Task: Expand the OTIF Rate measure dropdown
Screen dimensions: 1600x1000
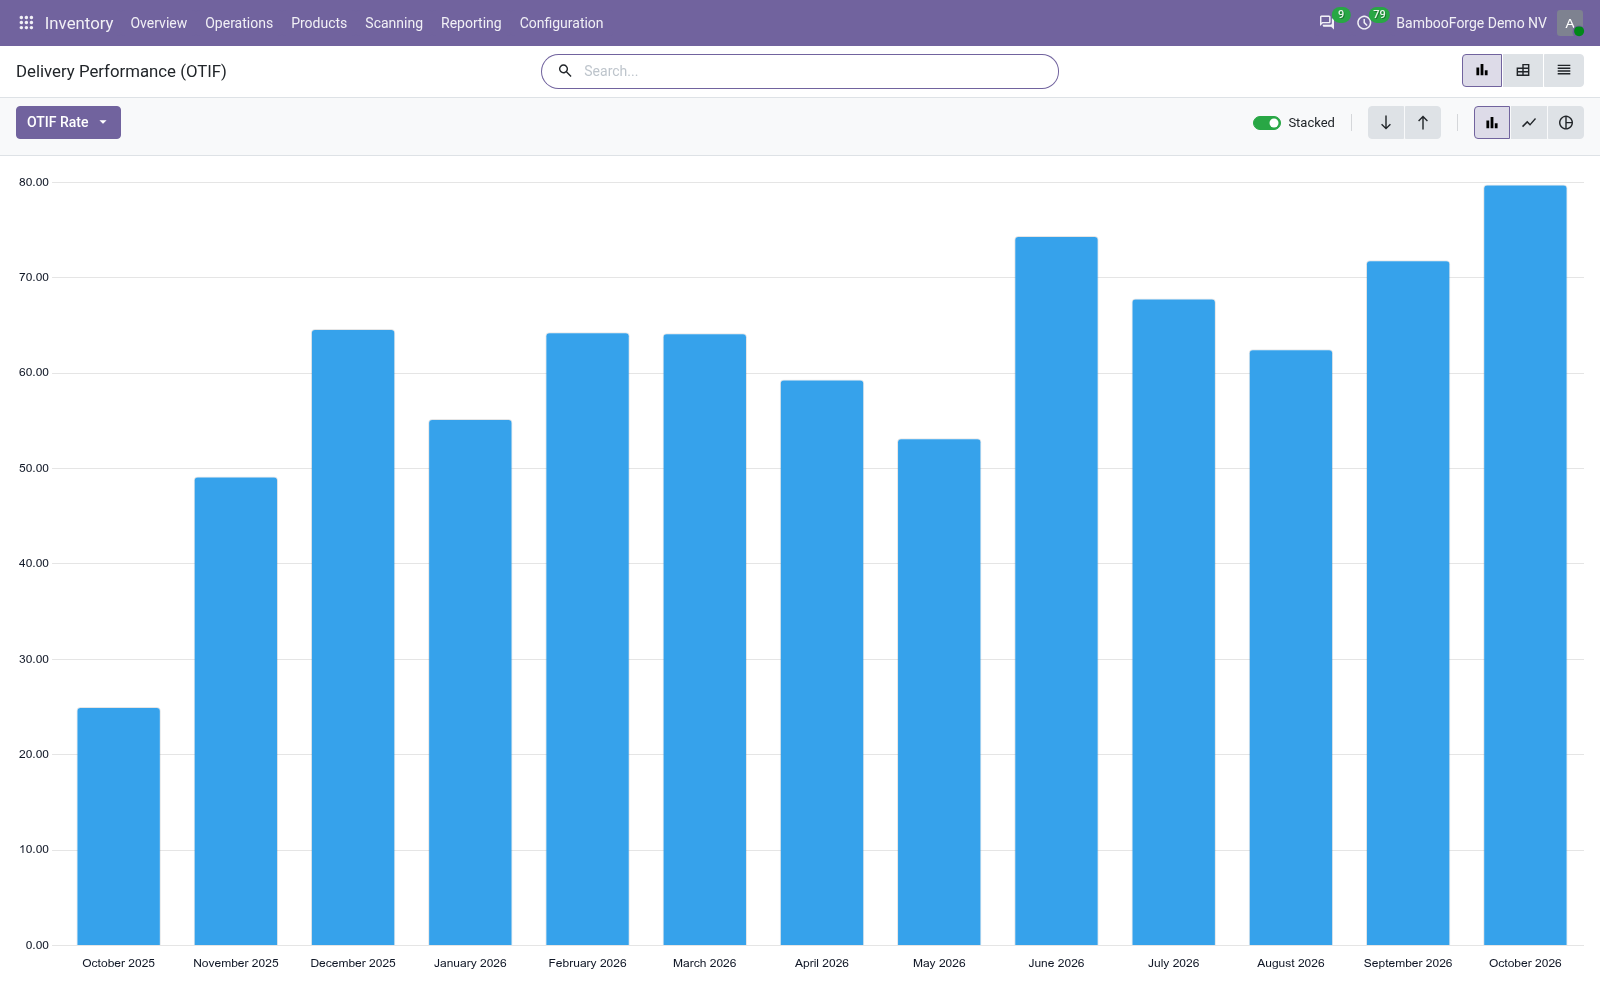Action: 68,122
